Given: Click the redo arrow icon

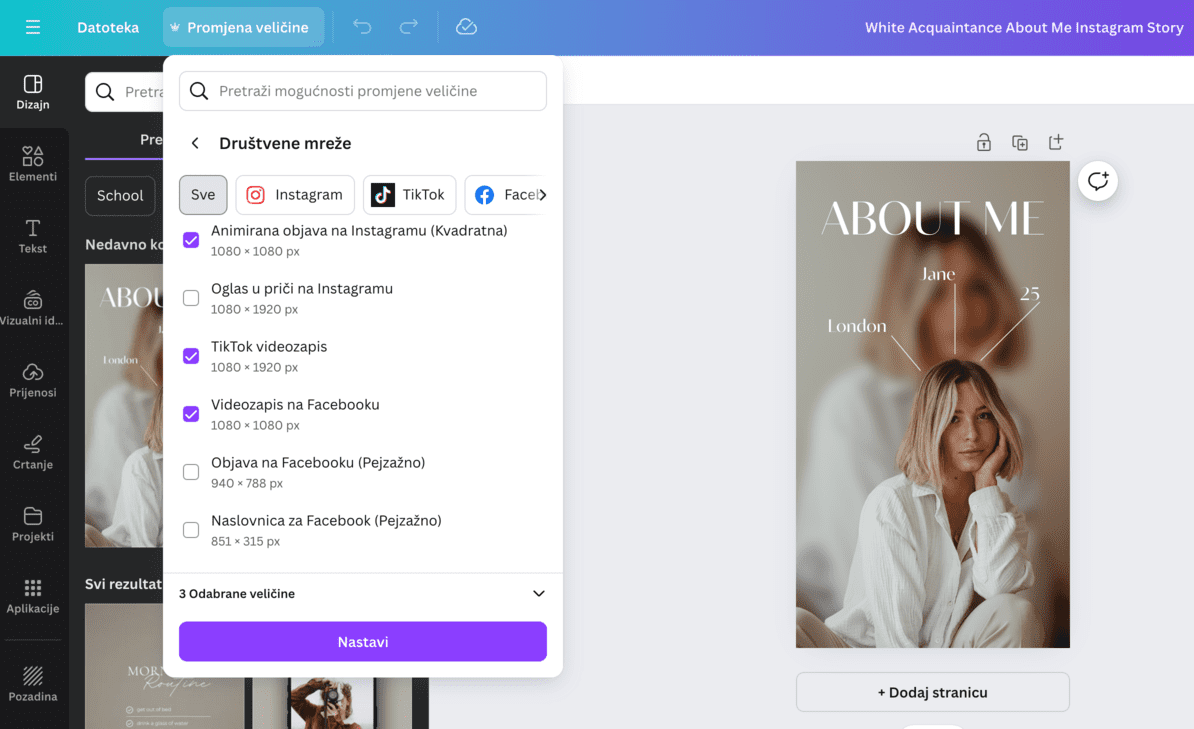Looking at the screenshot, I should [x=408, y=27].
